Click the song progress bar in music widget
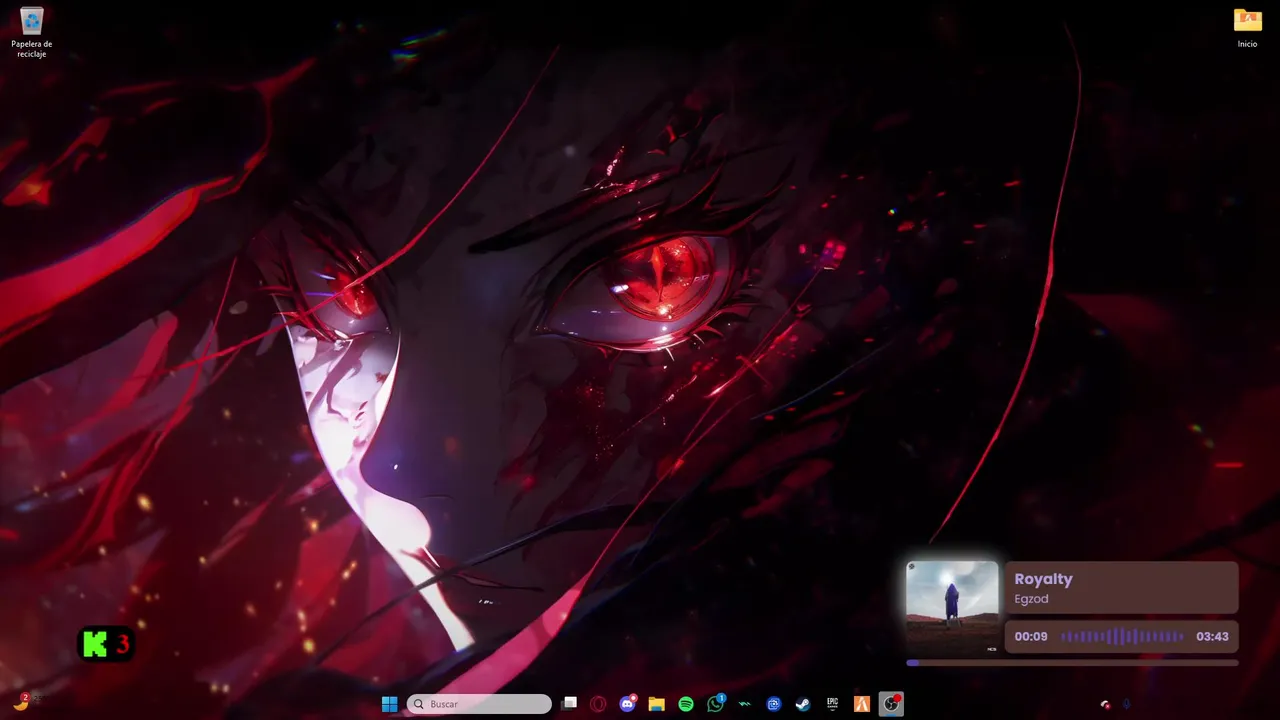Screen dimensions: 1280x720 1072,662
